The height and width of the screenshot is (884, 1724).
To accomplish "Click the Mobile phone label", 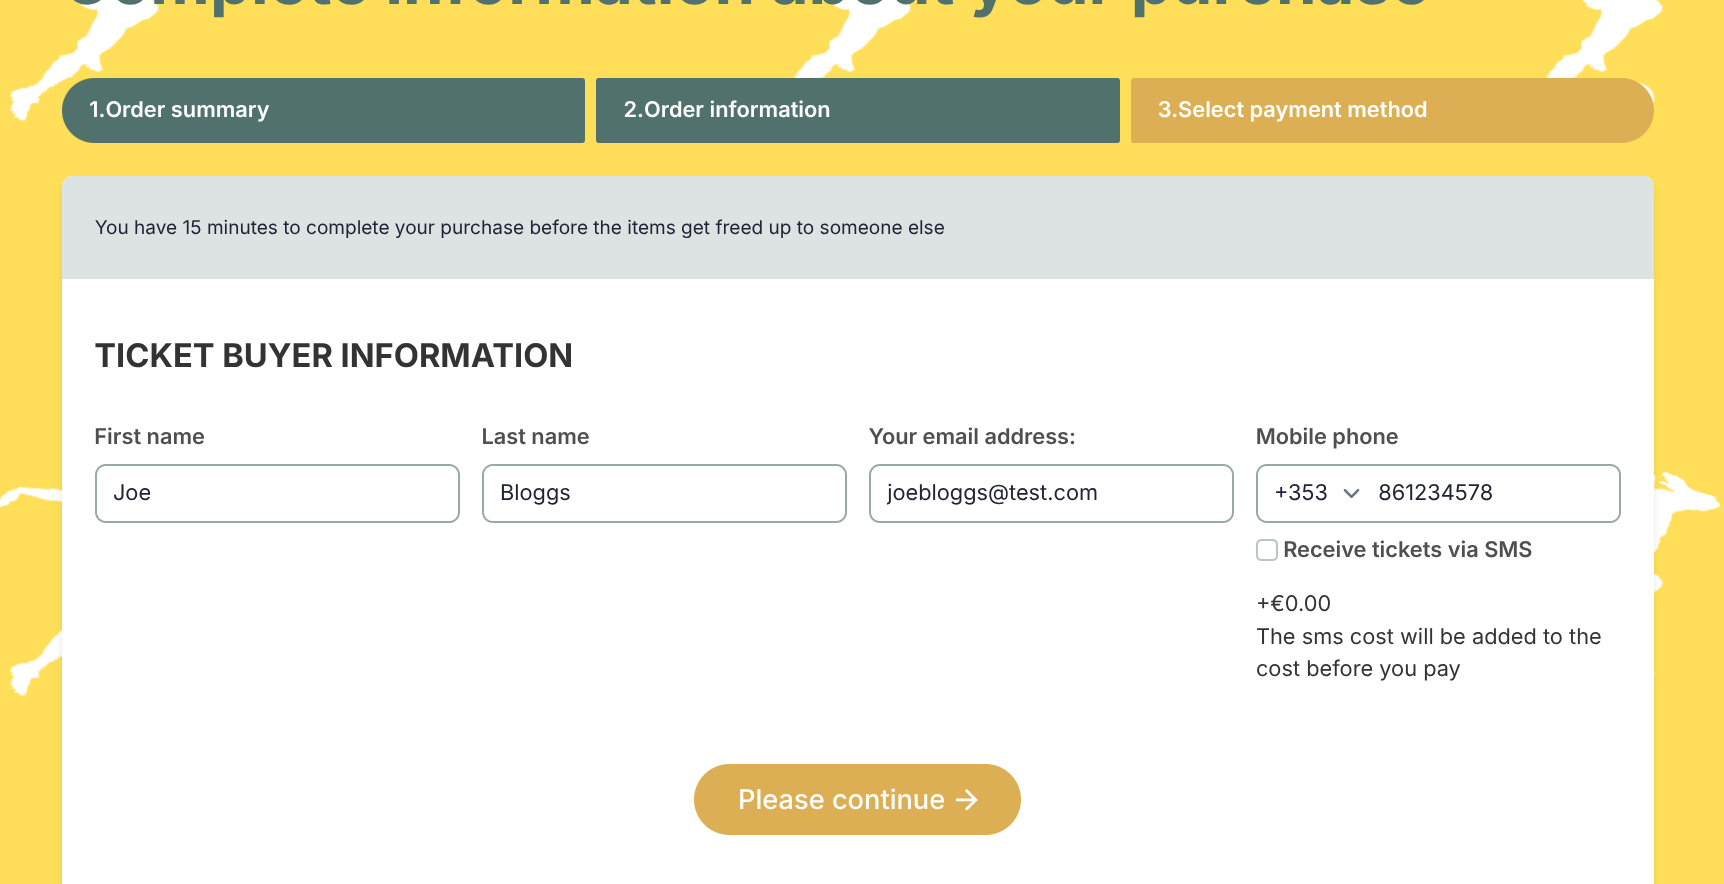I will coord(1326,437).
